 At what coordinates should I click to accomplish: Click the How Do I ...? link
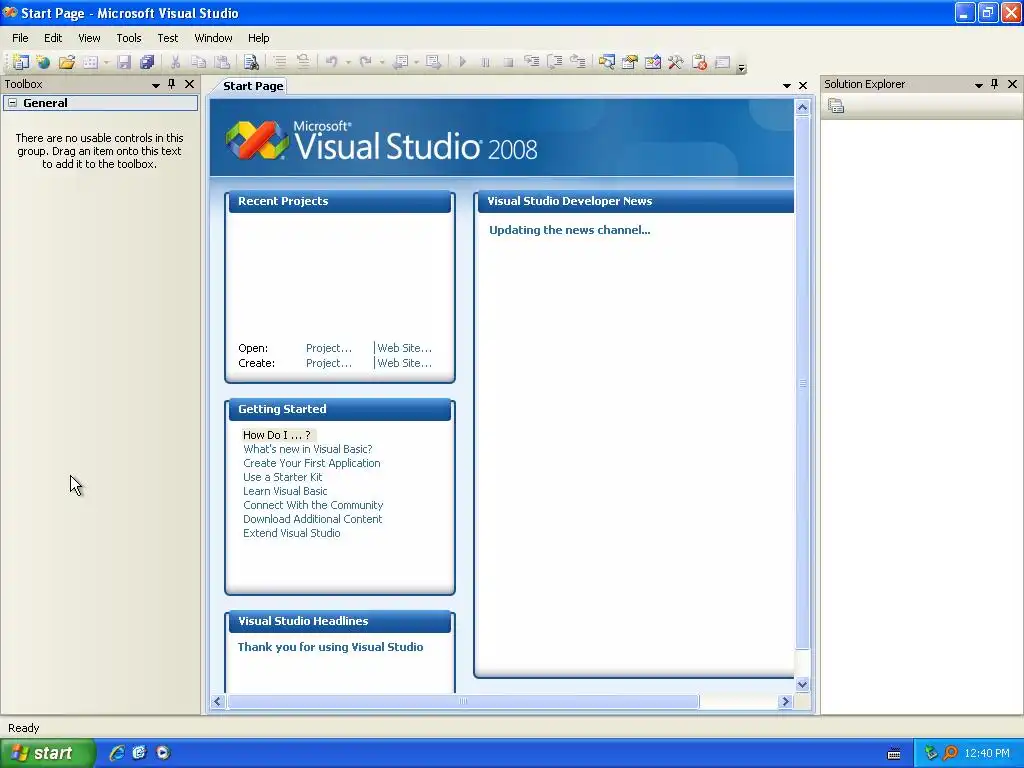pos(277,435)
